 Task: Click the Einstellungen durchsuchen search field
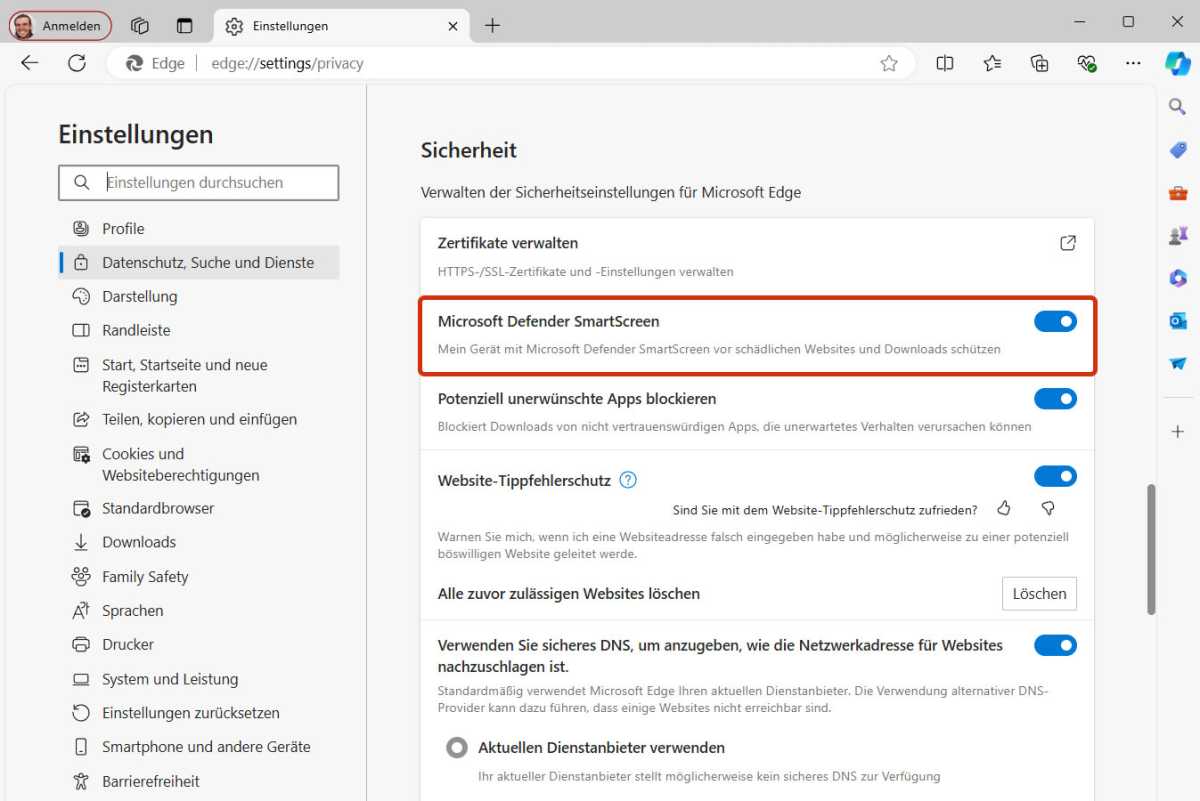point(210,183)
